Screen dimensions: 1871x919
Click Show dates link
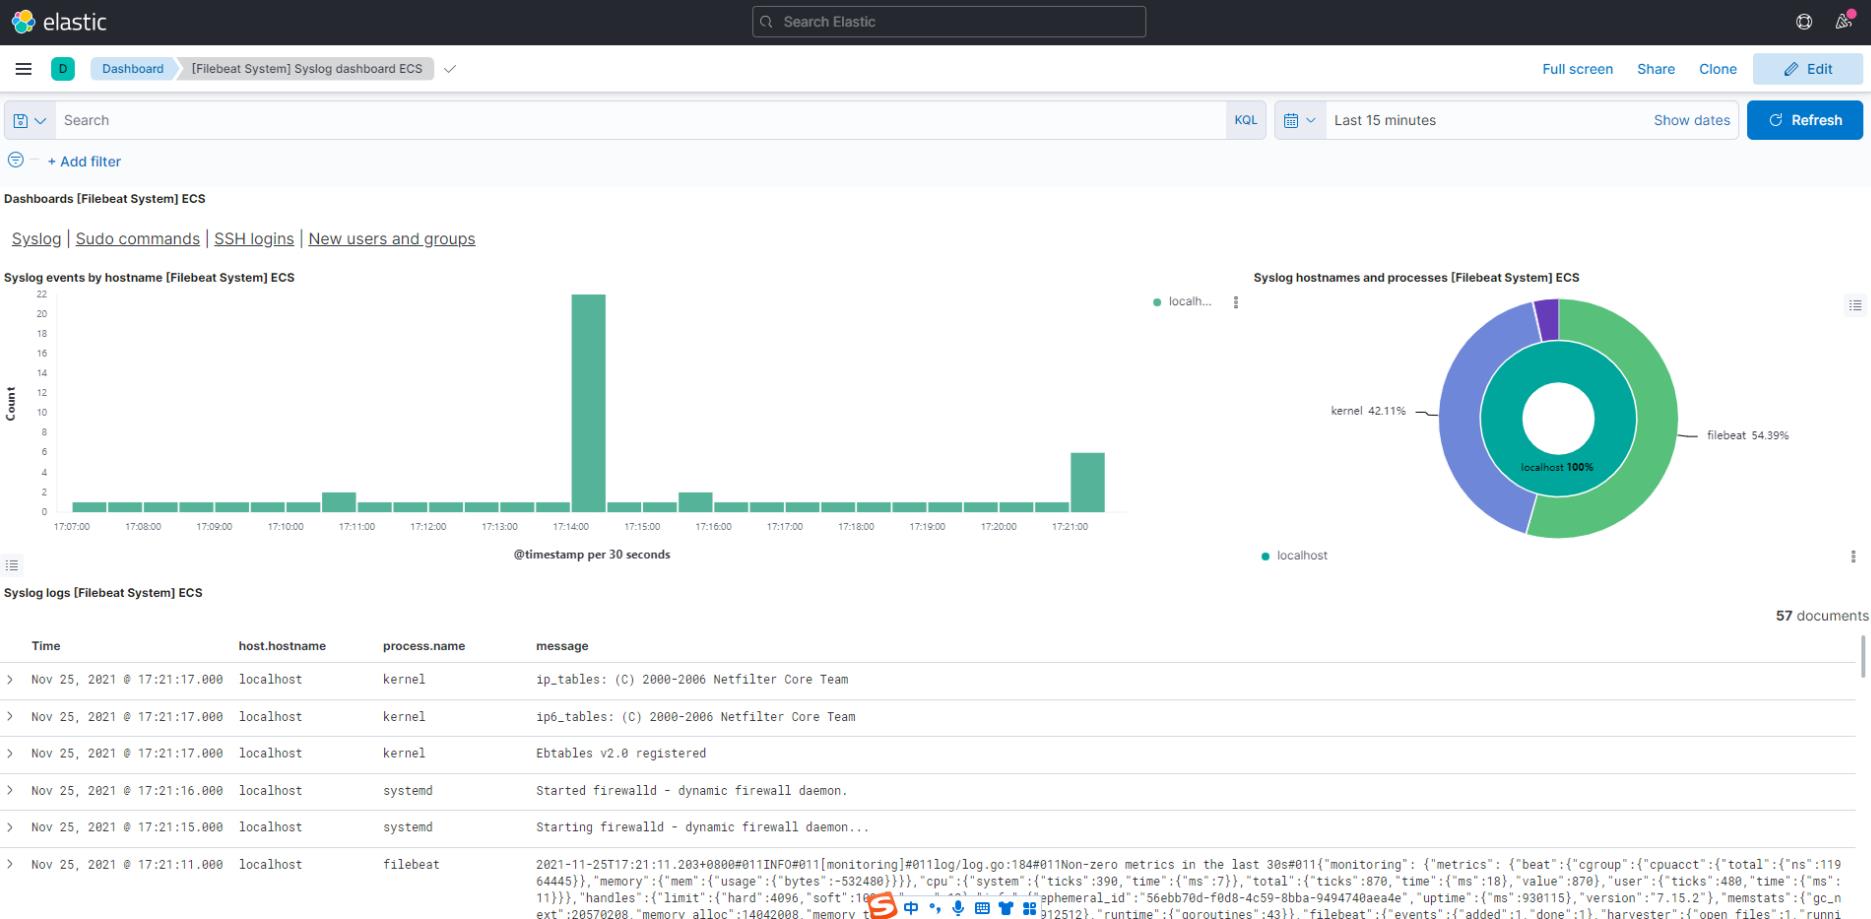(x=1692, y=120)
